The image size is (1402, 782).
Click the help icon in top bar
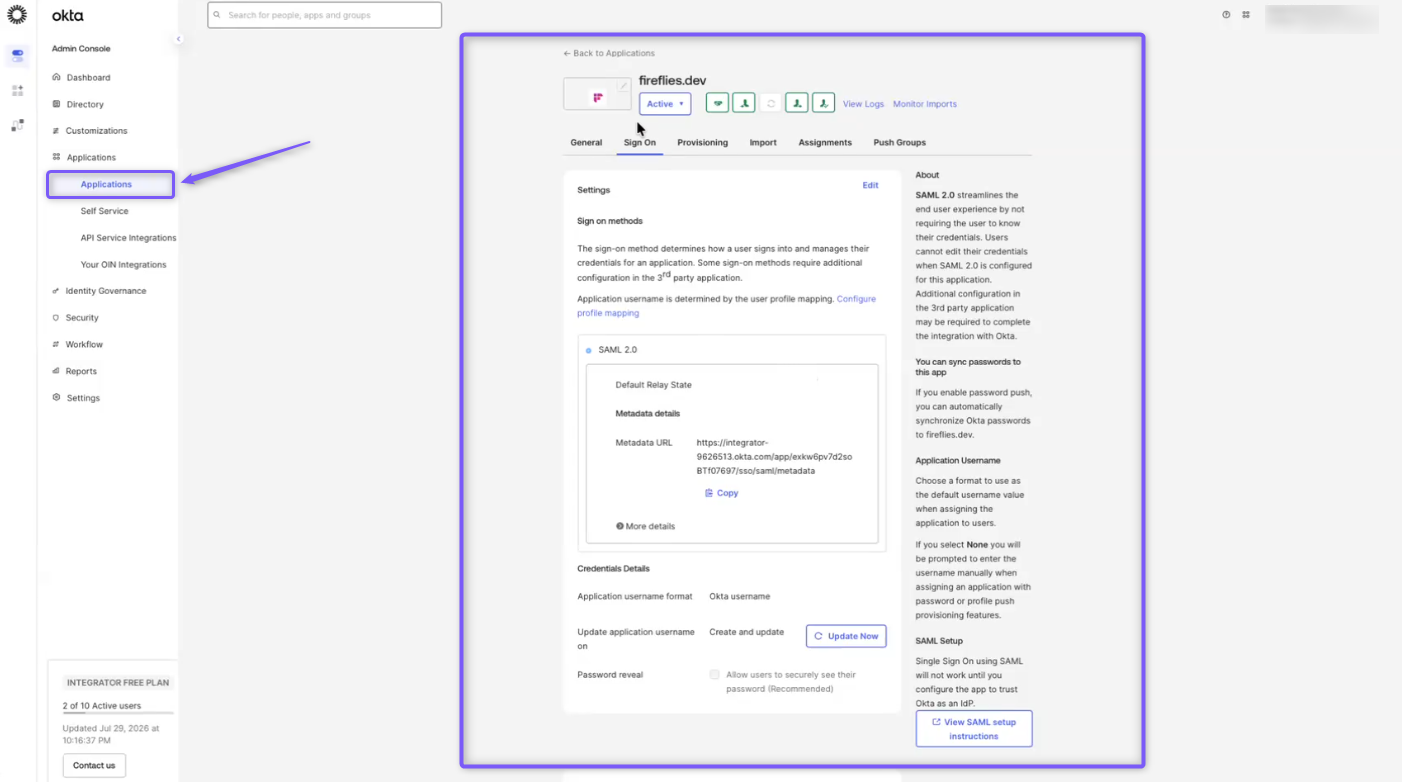click(x=1226, y=15)
